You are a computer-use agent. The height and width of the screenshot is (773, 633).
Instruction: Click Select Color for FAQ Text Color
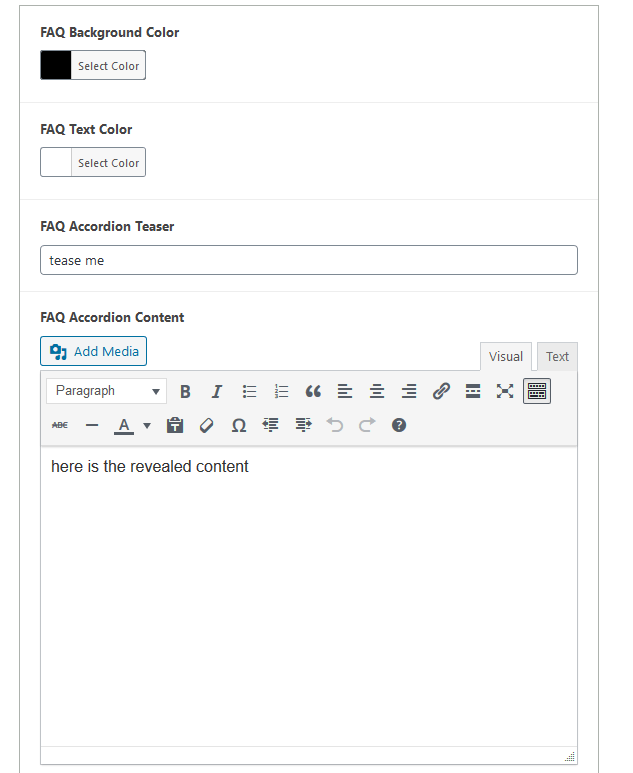108,163
